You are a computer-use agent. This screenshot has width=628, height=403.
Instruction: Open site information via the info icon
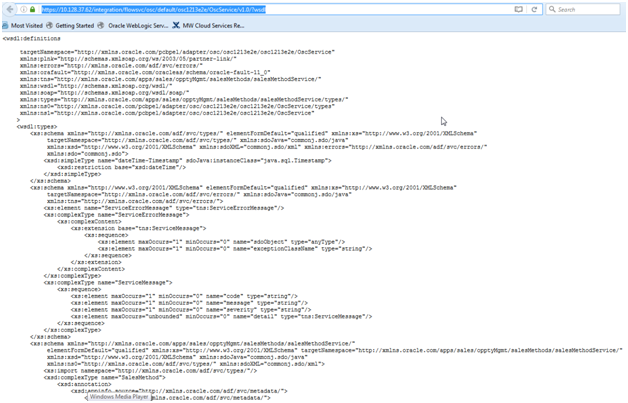[x=24, y=9]
